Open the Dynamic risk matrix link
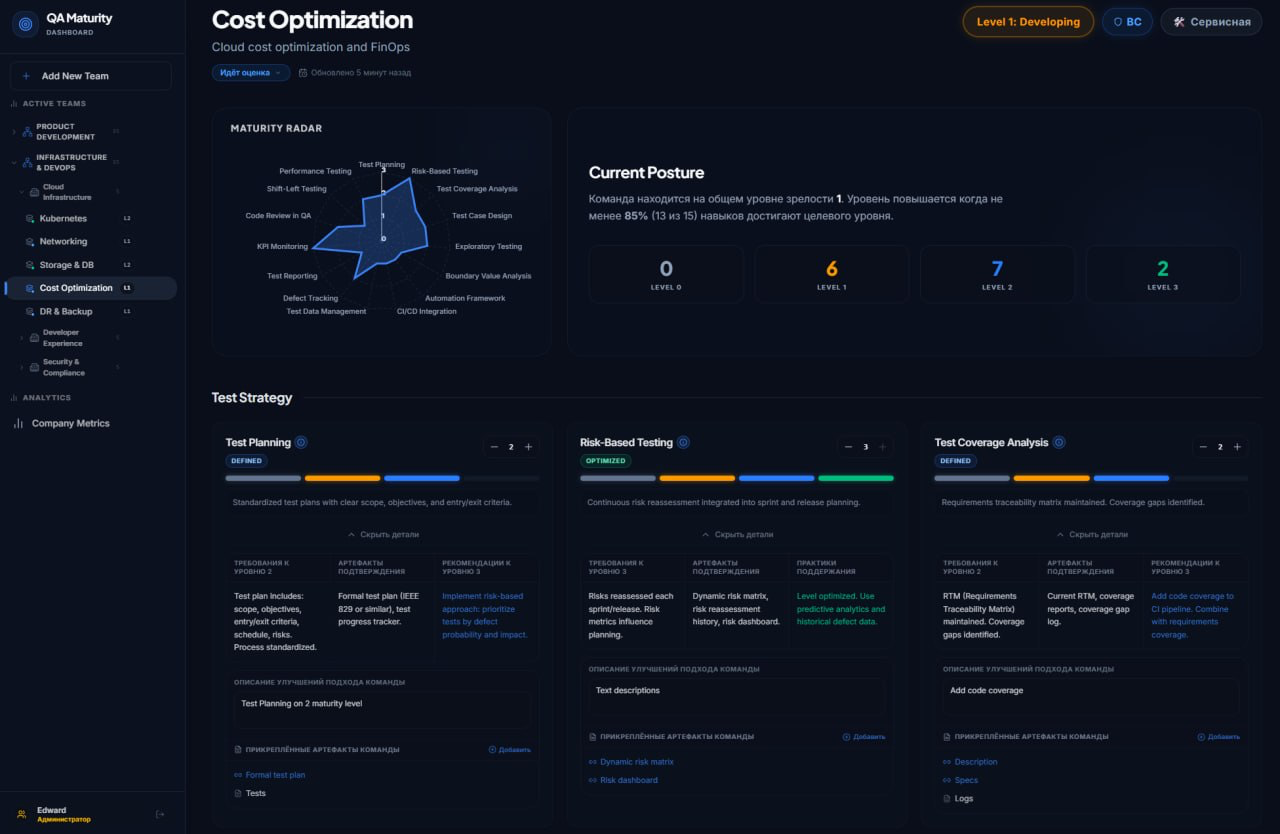Image resolution: width=1280 pixels, height=834 pixels. click(x=637, y=762)
